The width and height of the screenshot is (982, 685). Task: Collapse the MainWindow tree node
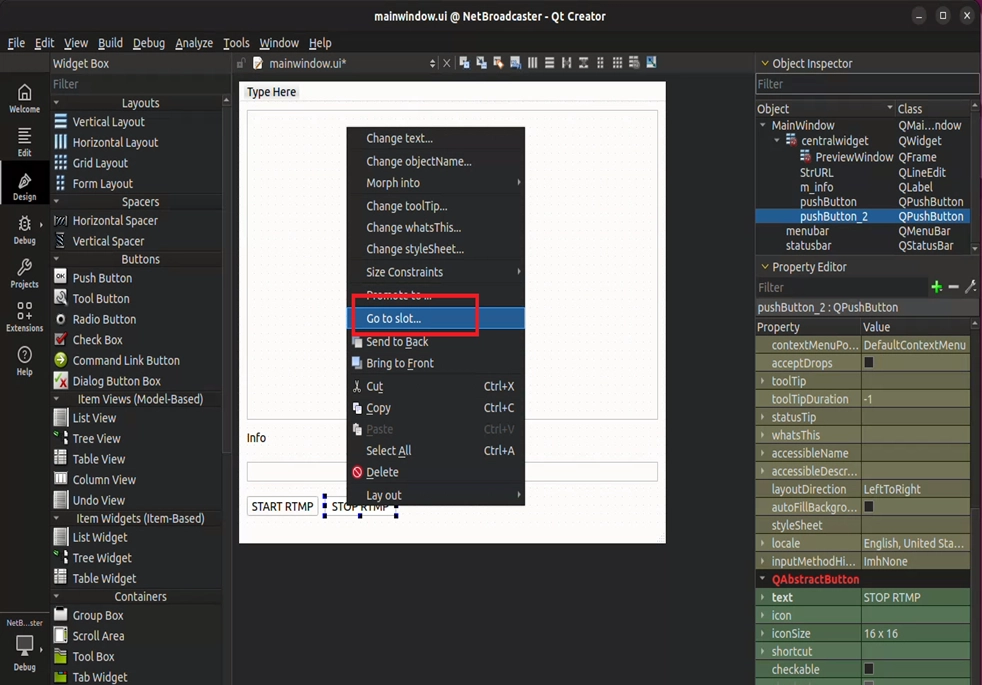[x=763, y=125]
